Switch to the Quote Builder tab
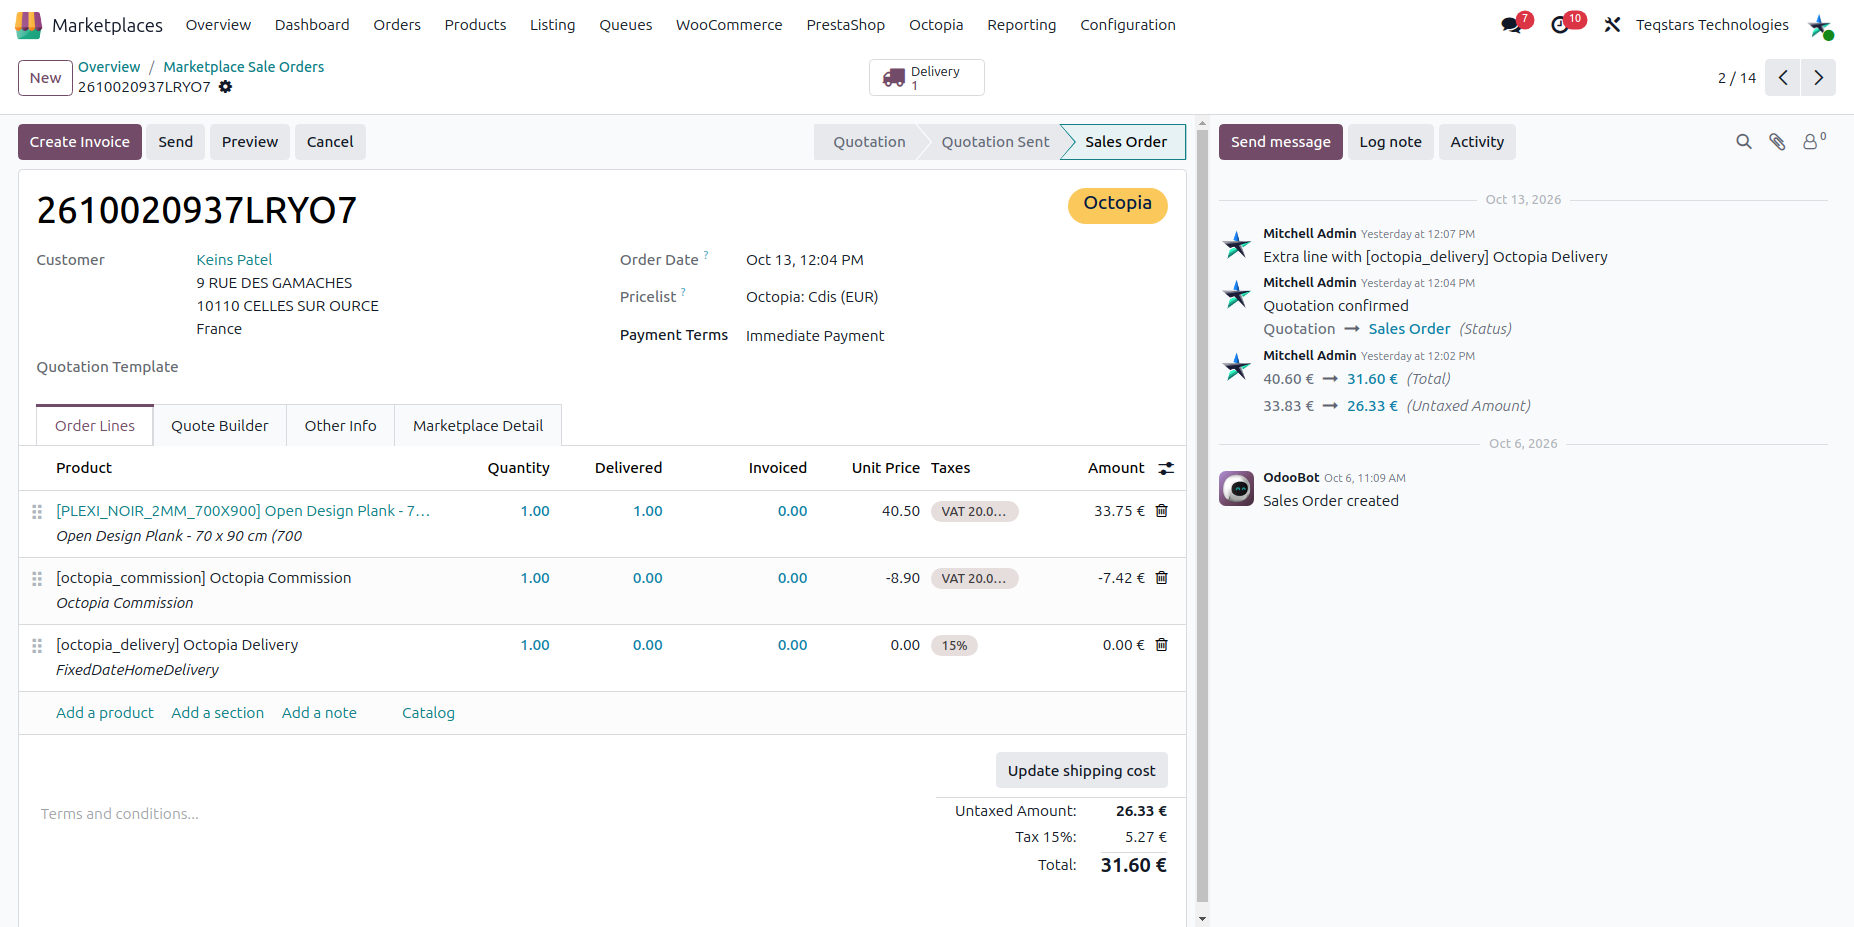Screen dimensions: 1854x927 pos(220,426)
